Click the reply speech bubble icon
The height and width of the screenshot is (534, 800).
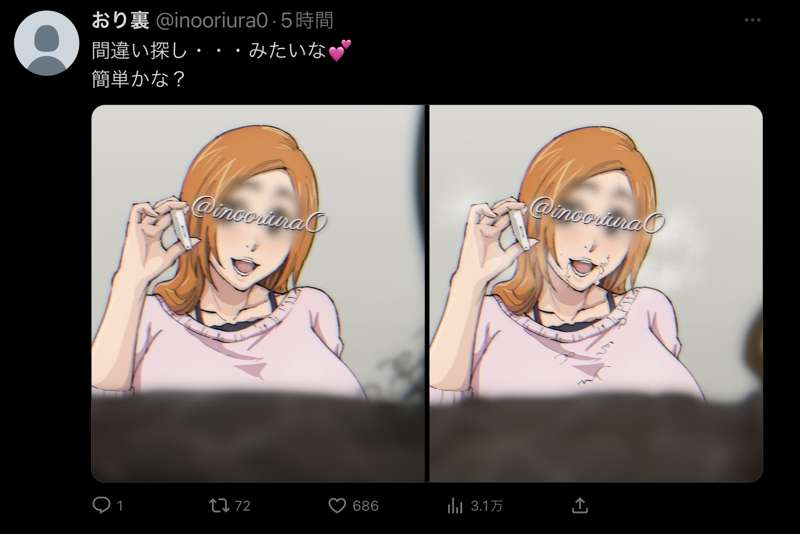click(101, 505)
